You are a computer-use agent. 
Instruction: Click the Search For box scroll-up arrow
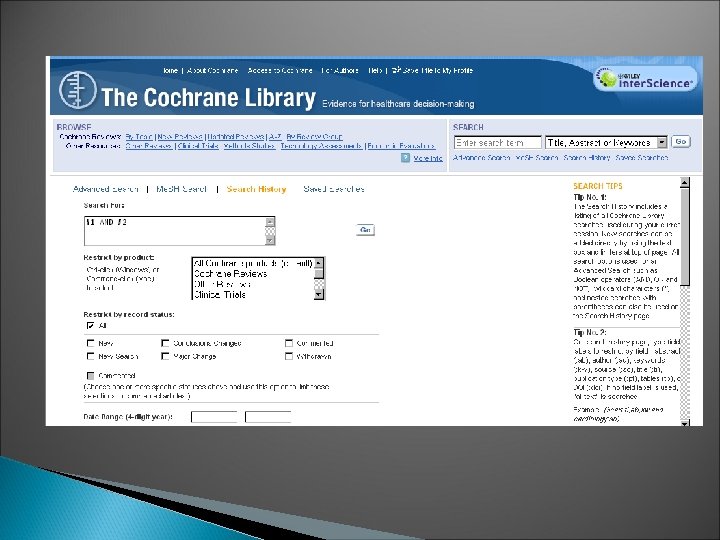point(270,222)
